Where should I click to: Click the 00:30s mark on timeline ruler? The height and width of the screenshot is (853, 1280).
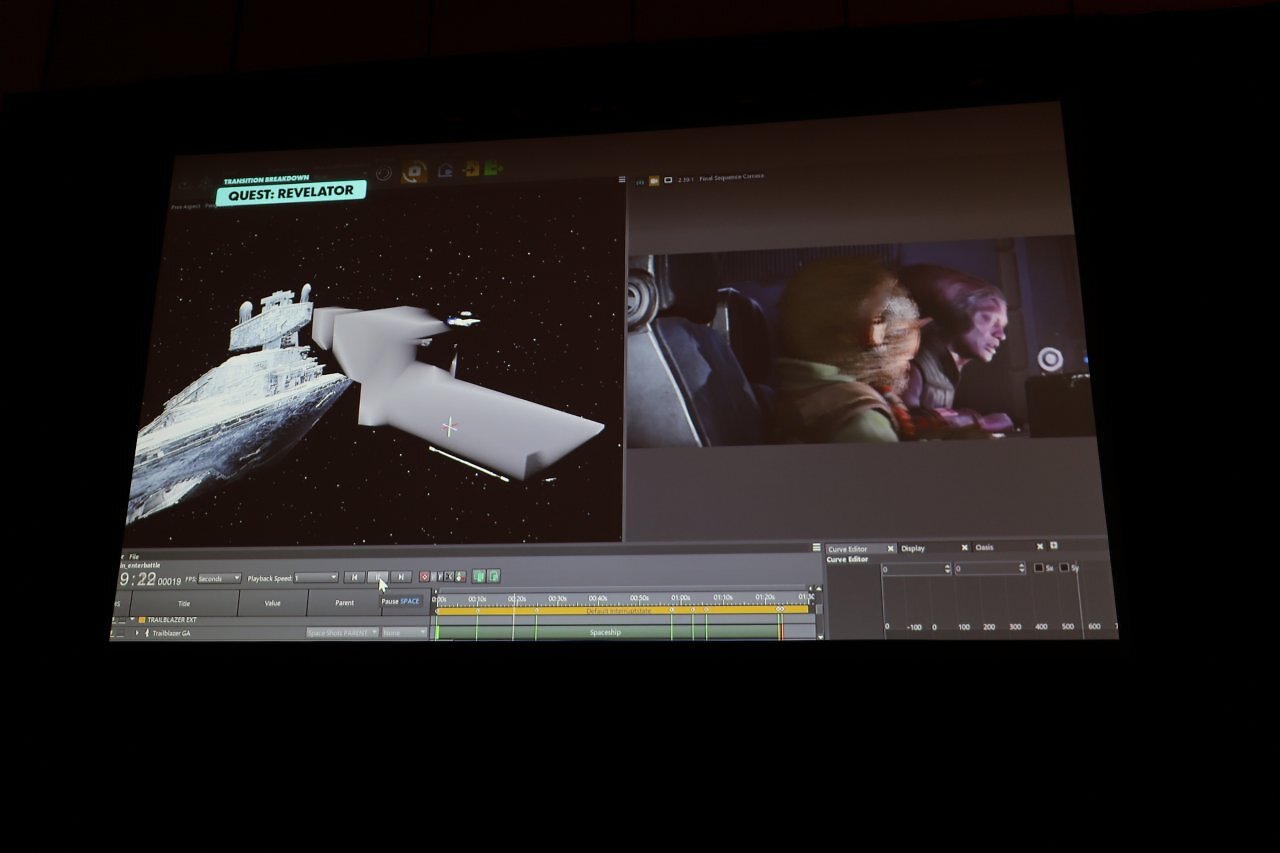(557, 599)
